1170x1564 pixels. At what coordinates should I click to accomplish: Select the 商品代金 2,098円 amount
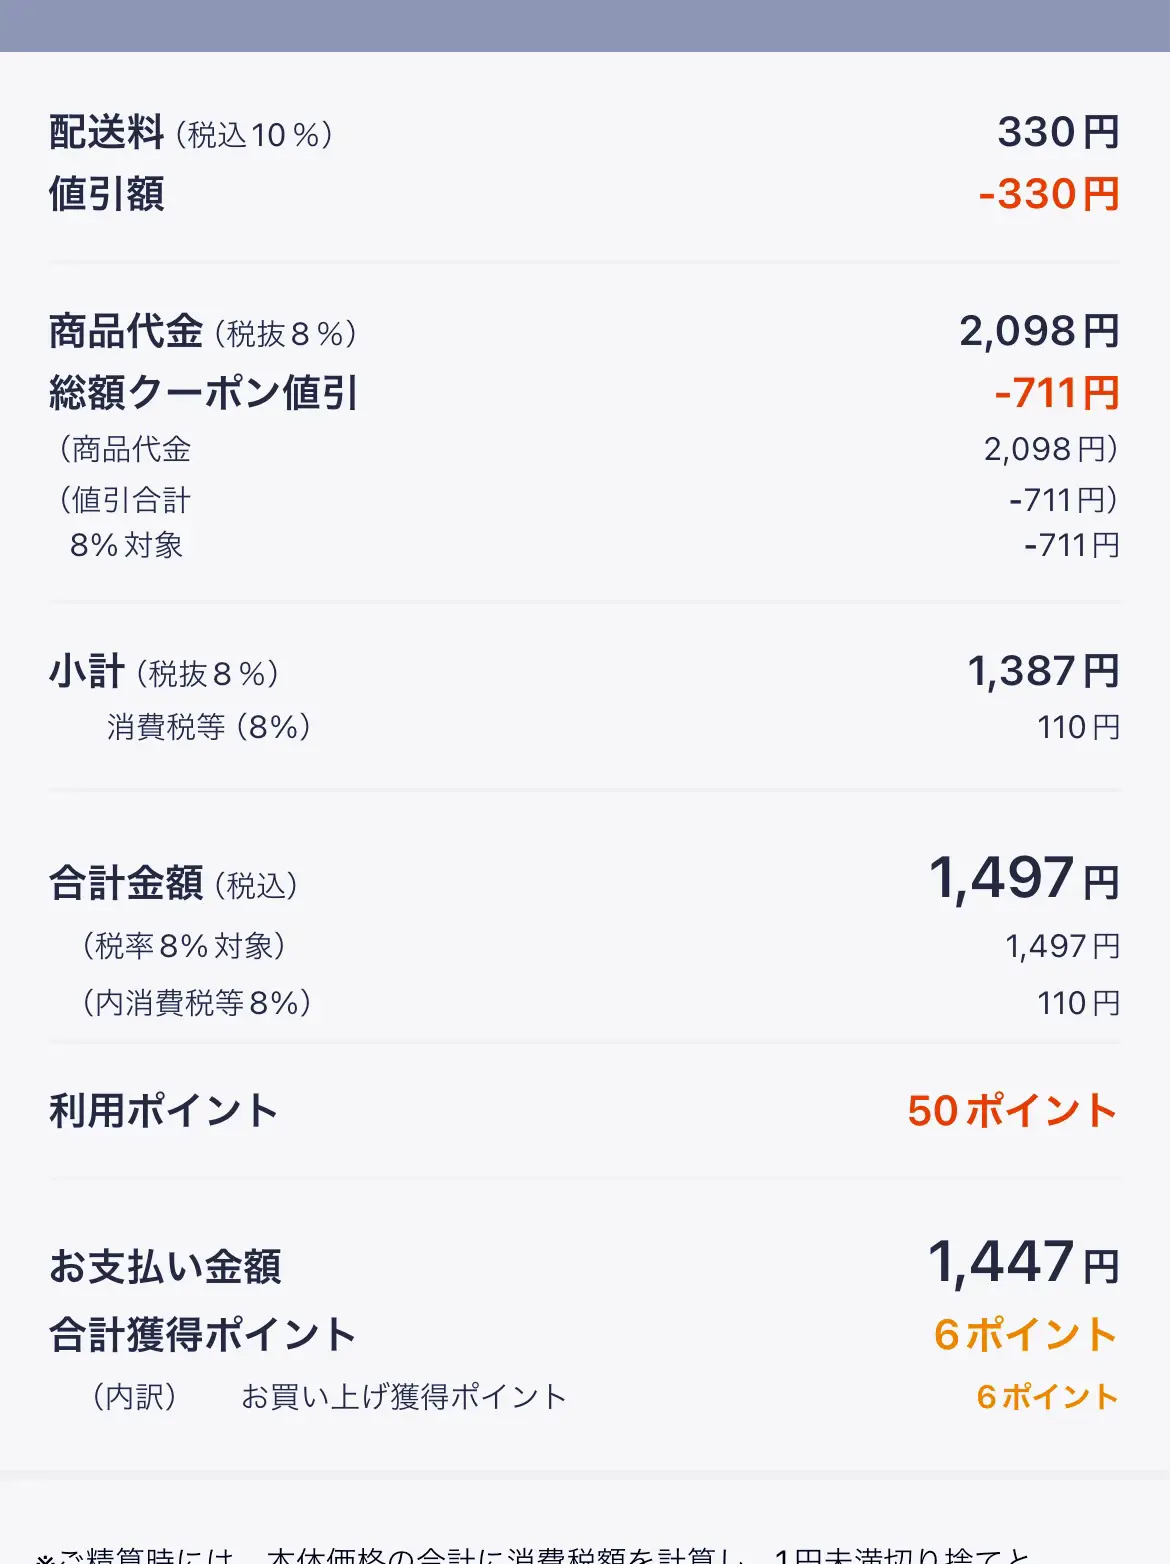click(x=1039, y=331)
